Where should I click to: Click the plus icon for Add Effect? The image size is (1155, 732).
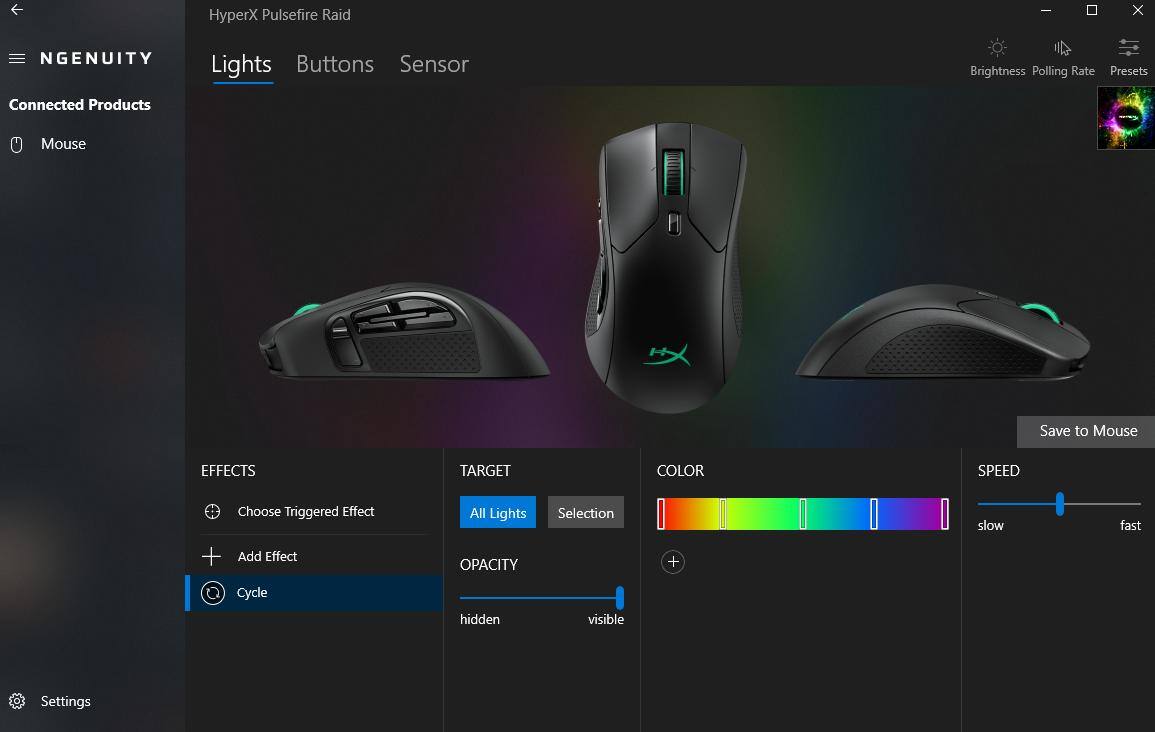(211, 556)
